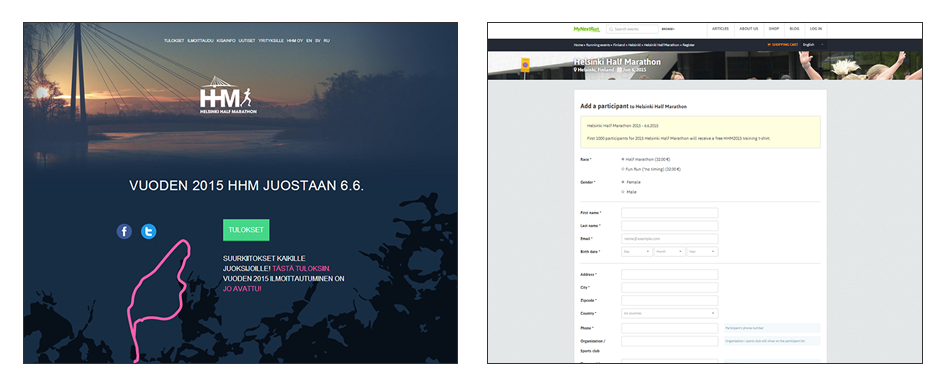950x380 pixels.
Task: Click the HHM Helsinki Half Marathon logo
Action: (228, 95)
